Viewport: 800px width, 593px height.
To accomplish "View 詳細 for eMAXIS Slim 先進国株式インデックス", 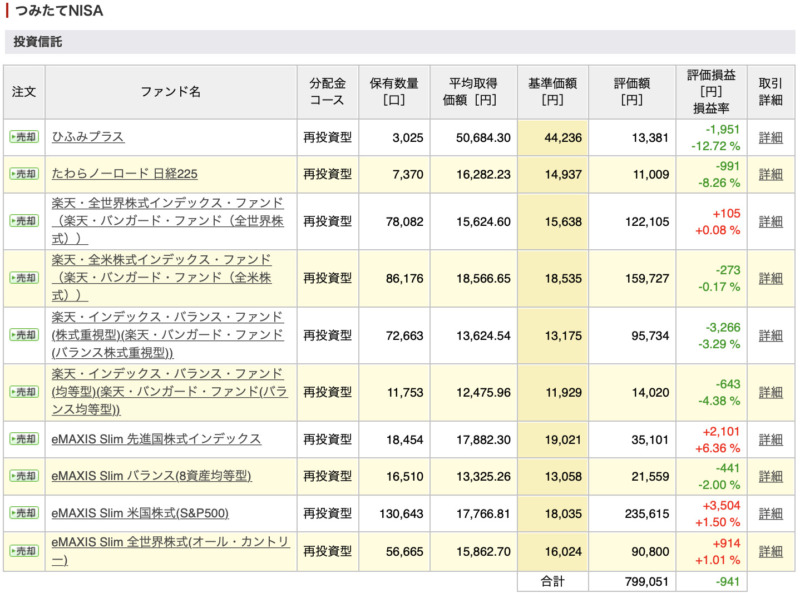I will (x=770, y=439).
